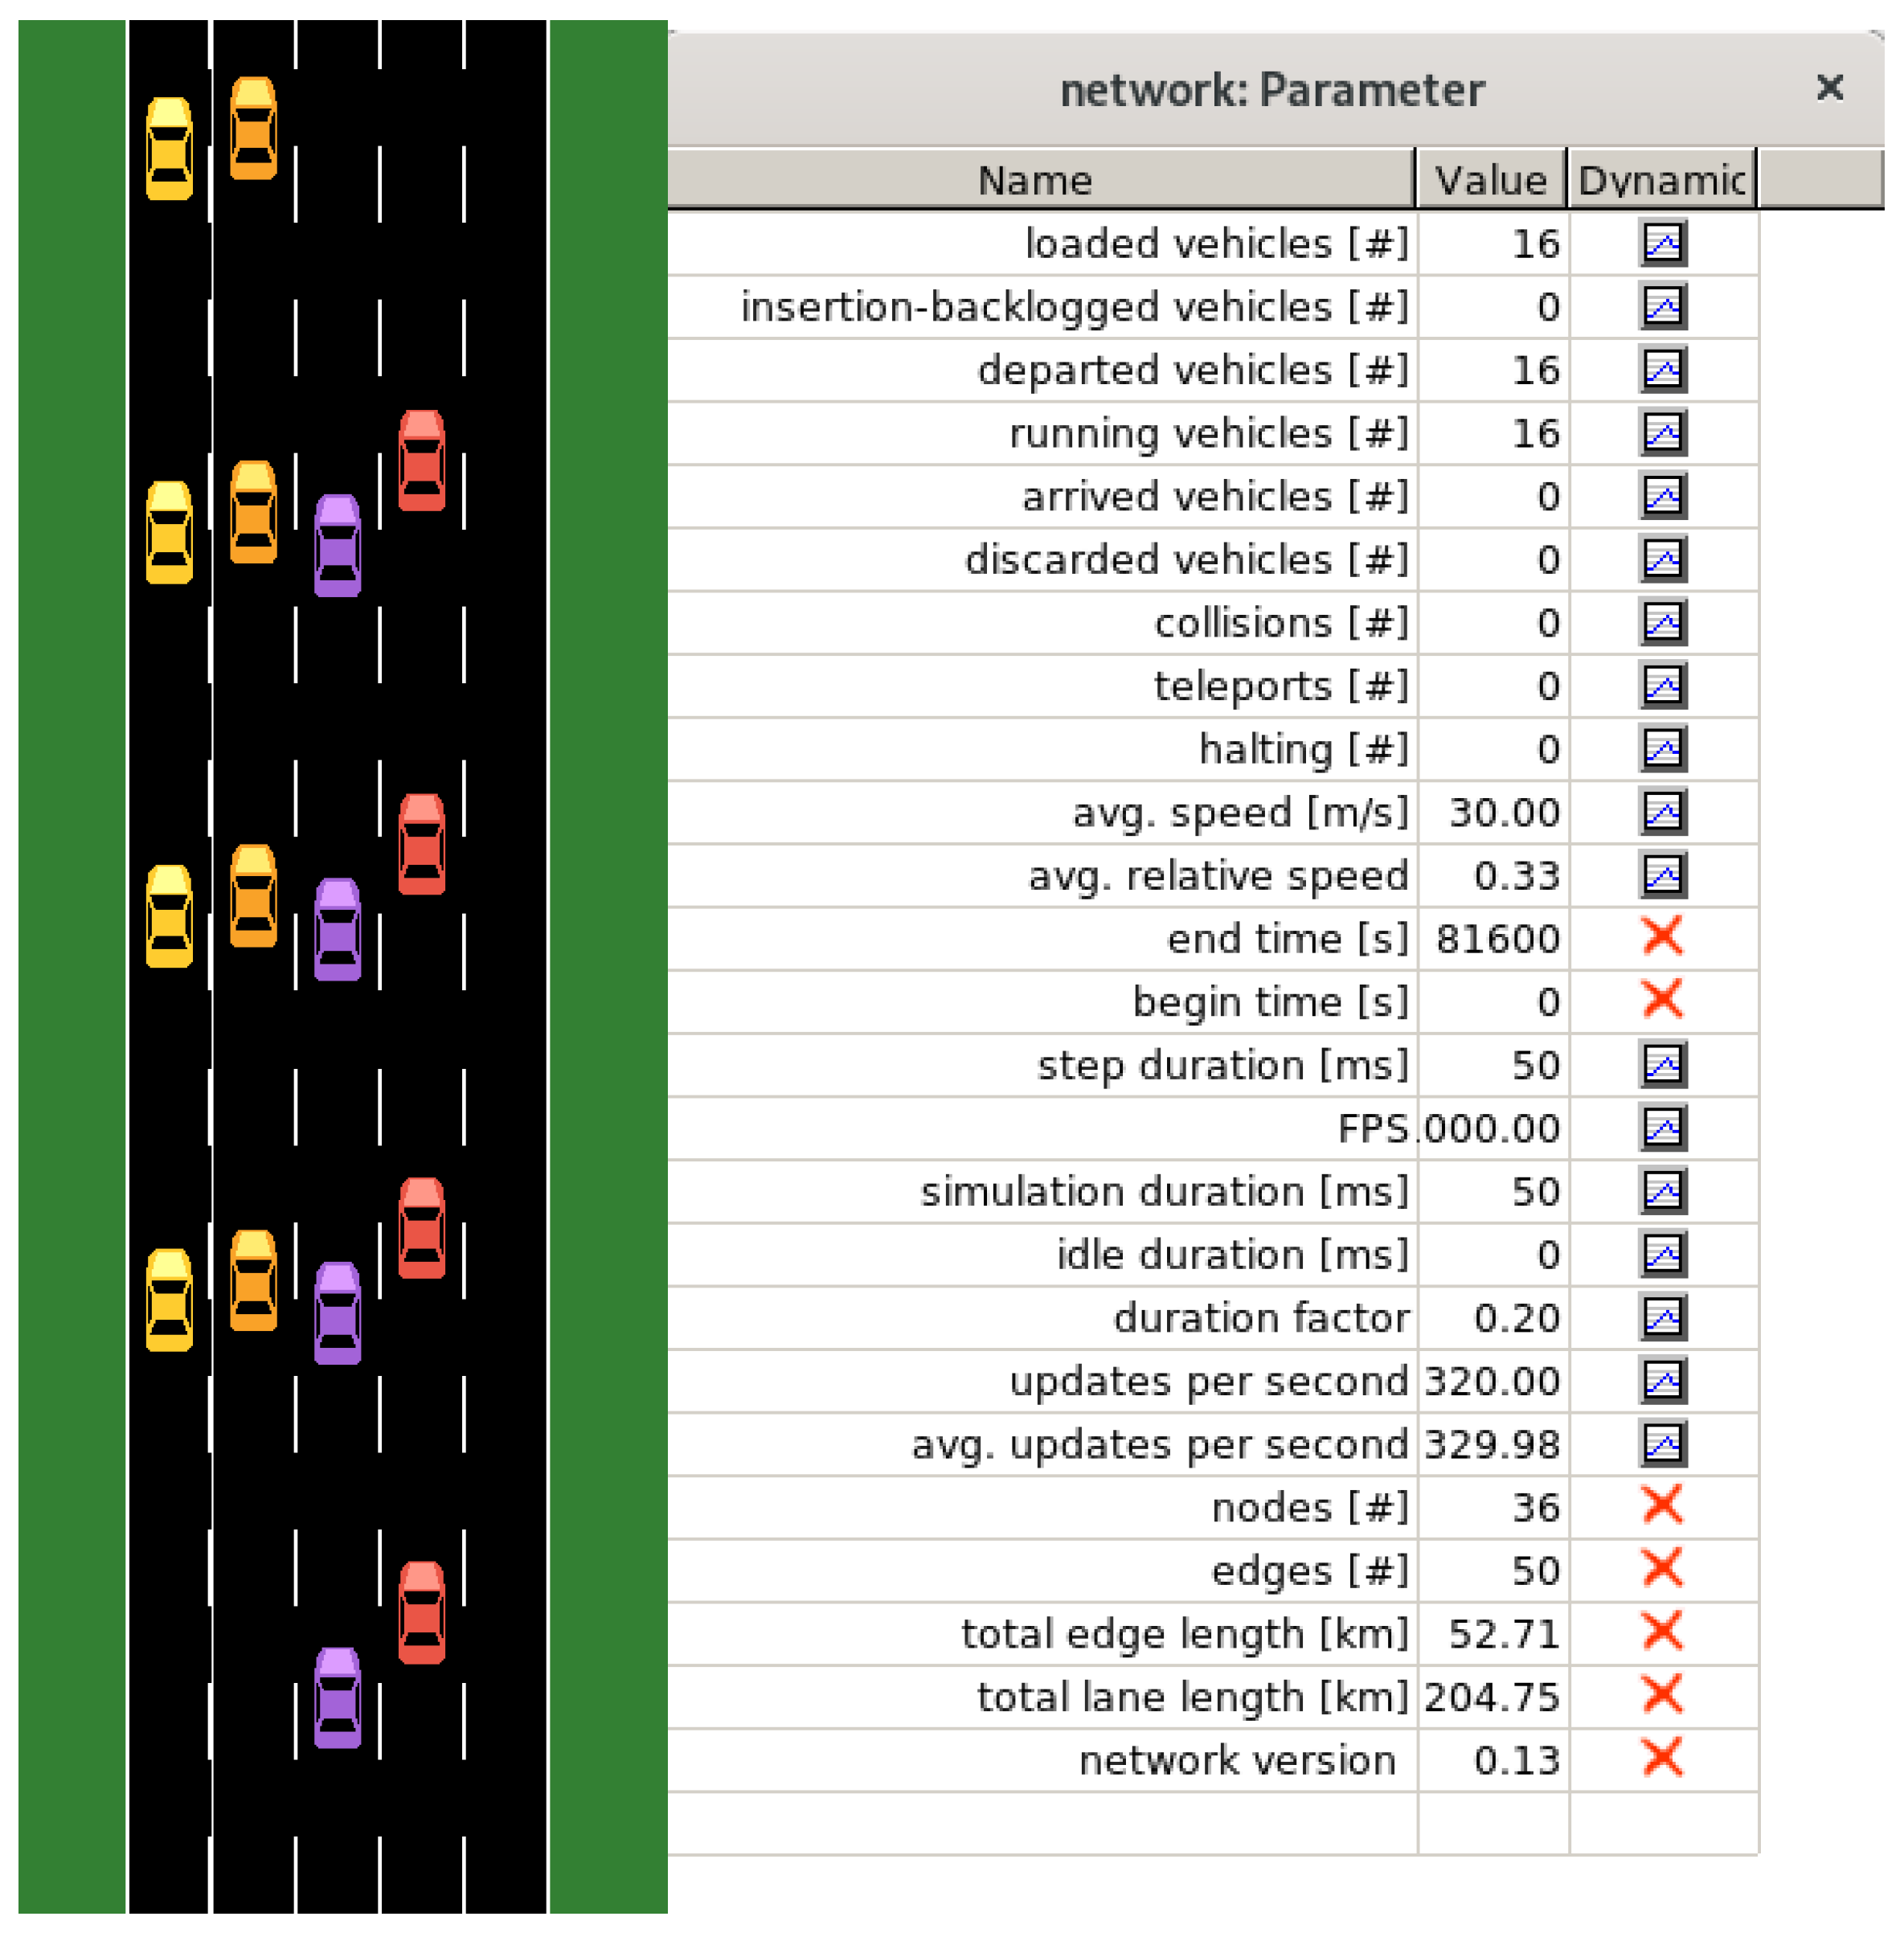Select the avg. relative speed value cell
The height and width of the screenshot is (1941, 1904).
1493,876
